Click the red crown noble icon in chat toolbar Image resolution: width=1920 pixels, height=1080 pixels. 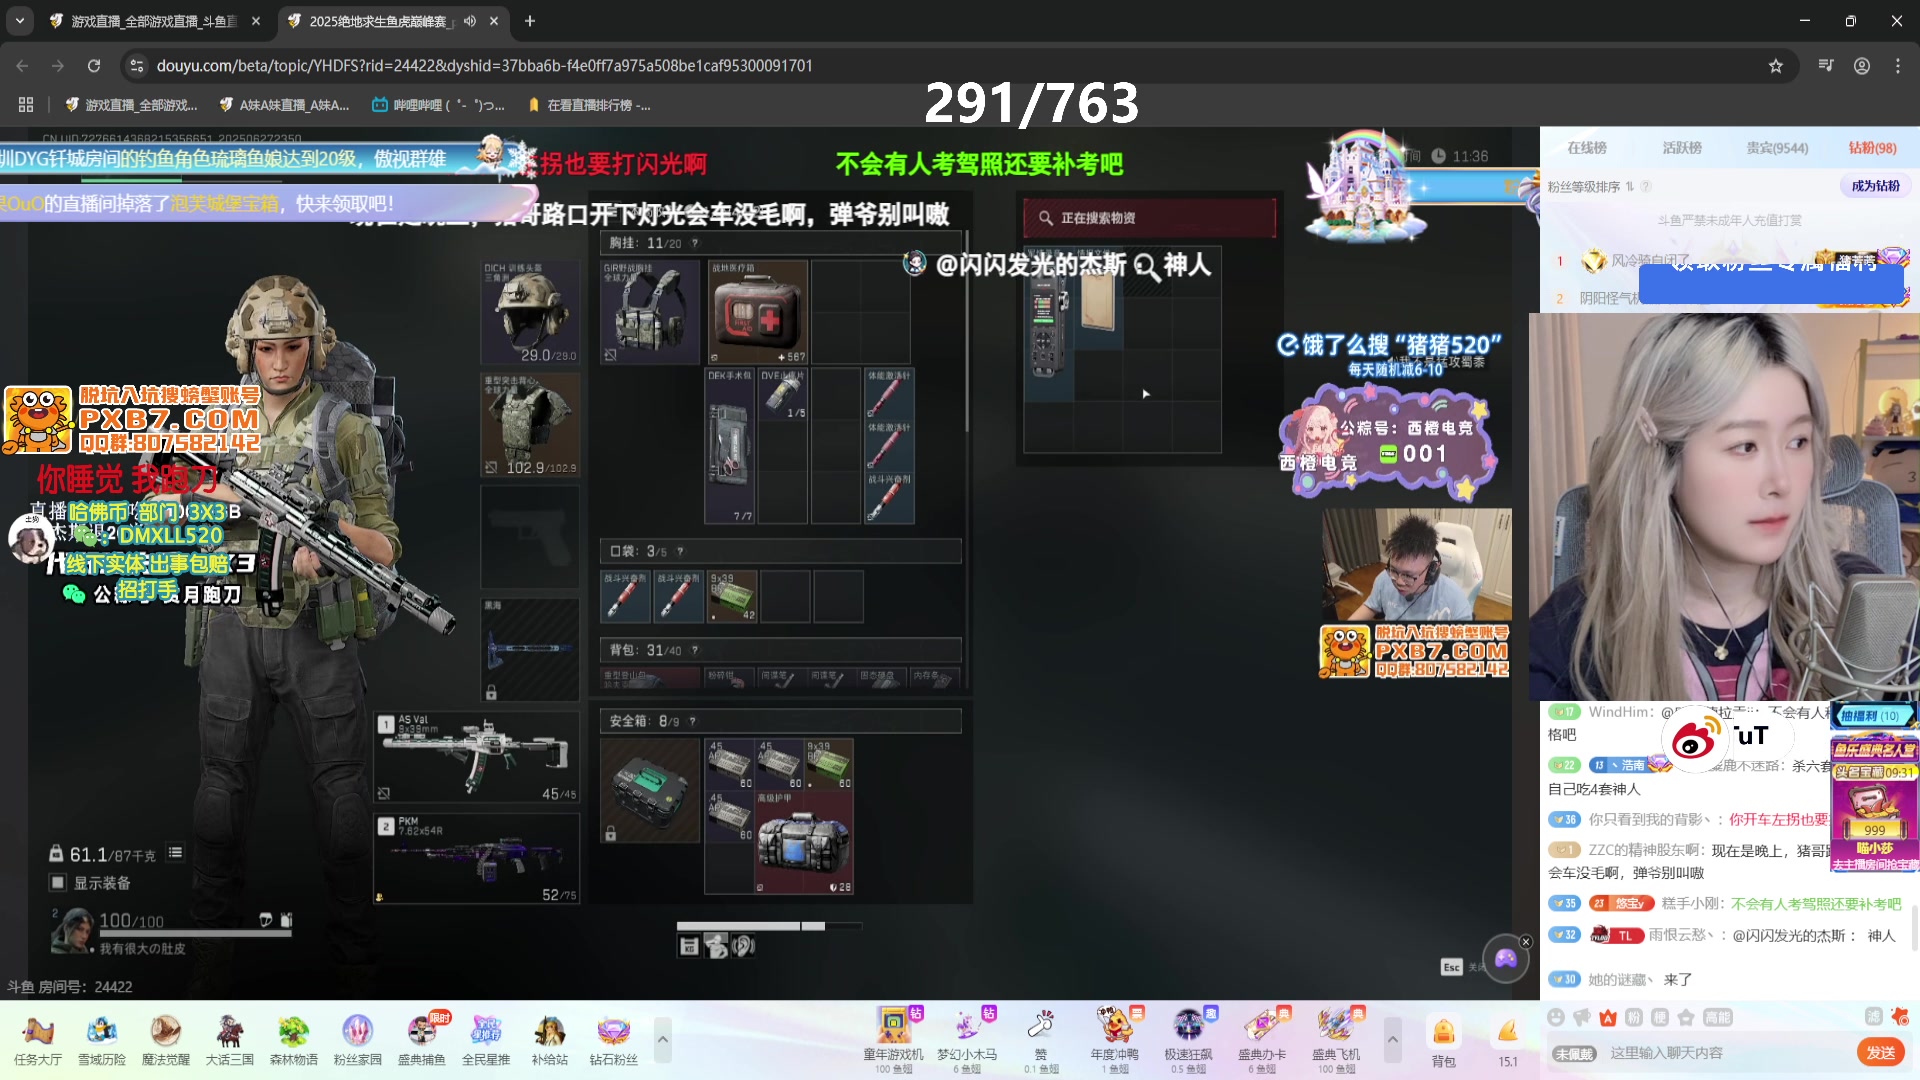tap(1608, 1018)
